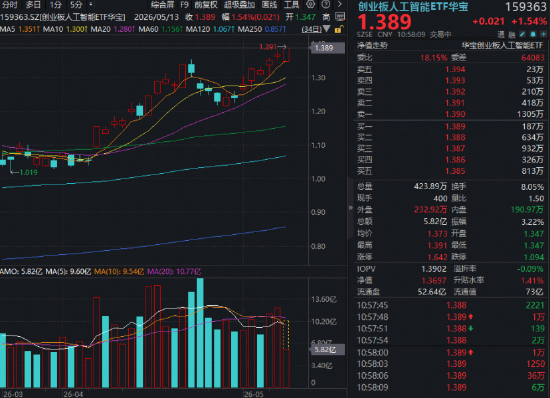550x398 pixels.
Task: Click the MA120 1.067 indicator label
Action: click(210, 29)
